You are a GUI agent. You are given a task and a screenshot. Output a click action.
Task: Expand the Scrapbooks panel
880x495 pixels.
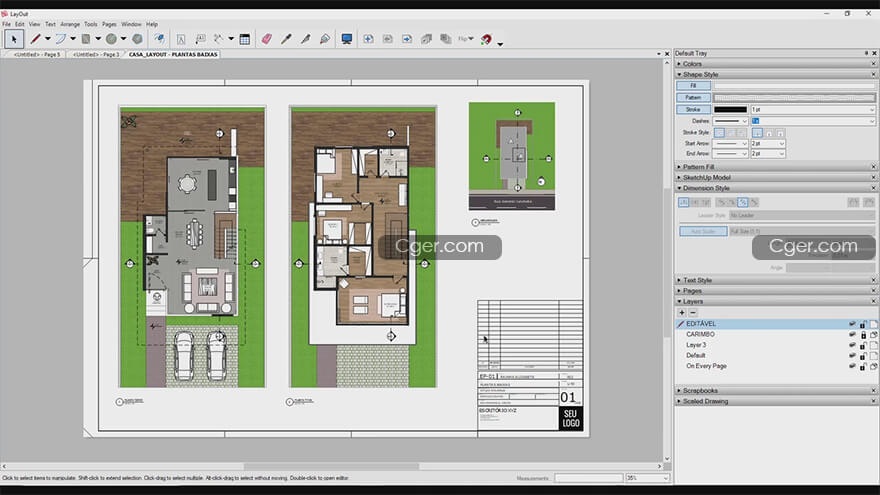[700, 390]
